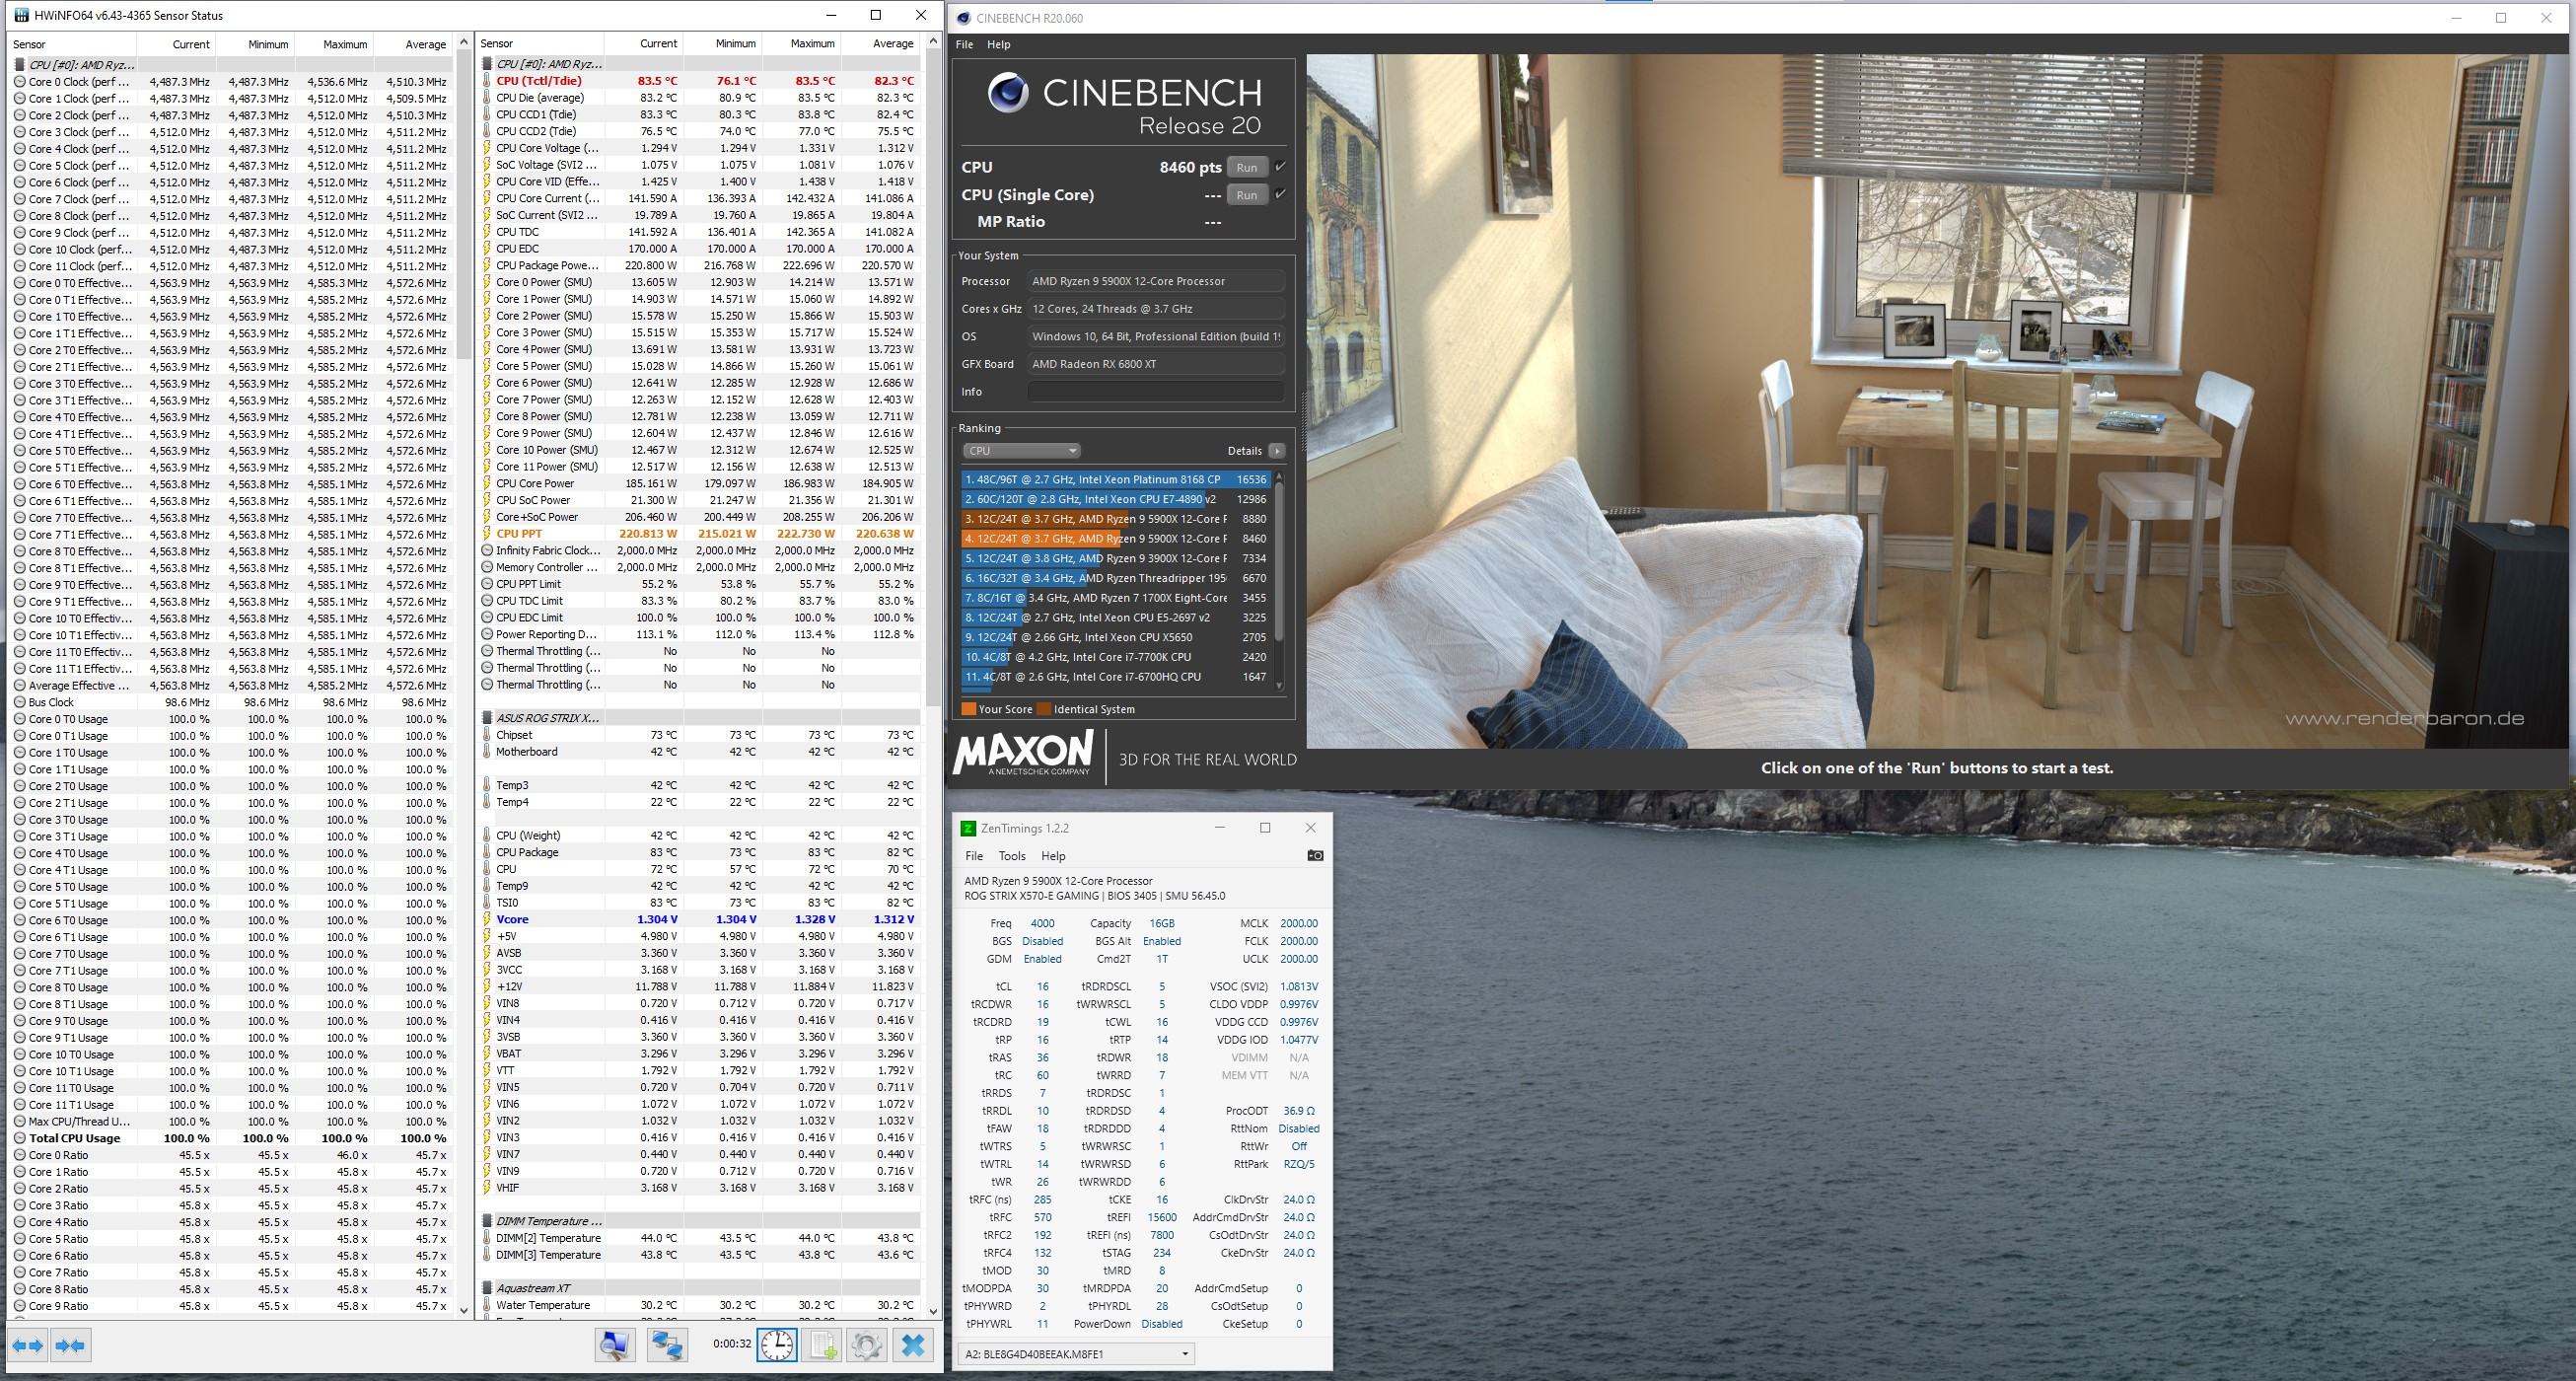Click left sensor panel vertical scrollbar thumb
Viewport: 2576px width, 1381px height.
pyautogui.click(x=463, y=205)
